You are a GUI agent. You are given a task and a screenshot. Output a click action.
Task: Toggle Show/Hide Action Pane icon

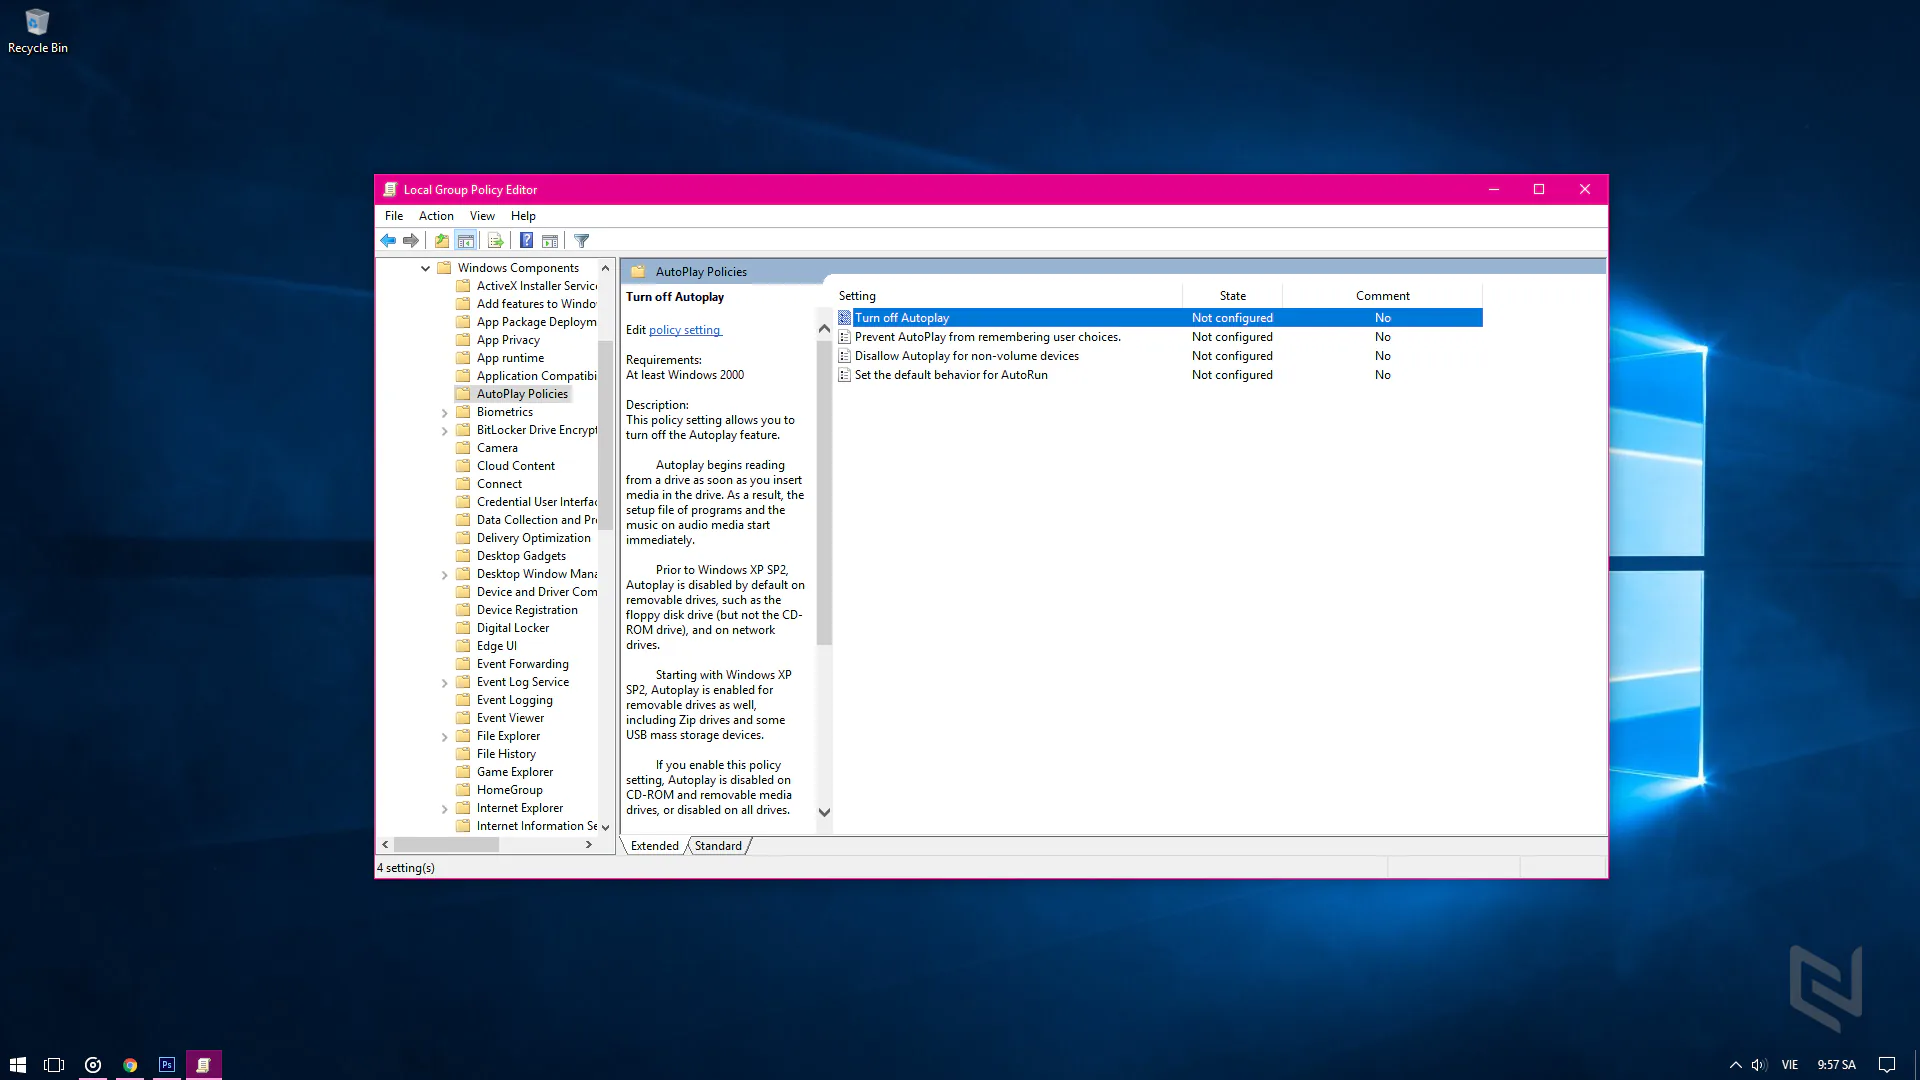coord(550,241)
